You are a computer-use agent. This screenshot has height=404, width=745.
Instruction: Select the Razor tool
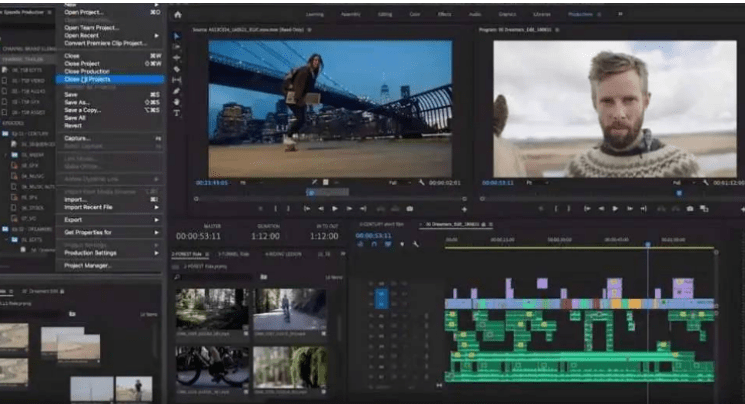coord(177,69)
